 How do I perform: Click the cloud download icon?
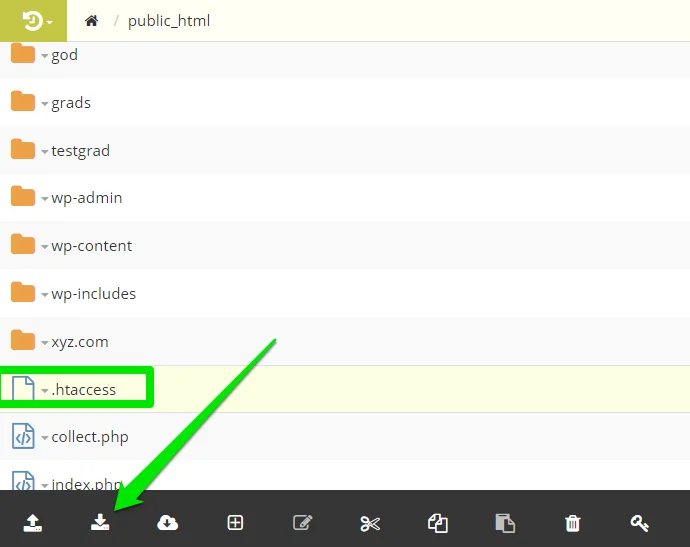[167, 523]
